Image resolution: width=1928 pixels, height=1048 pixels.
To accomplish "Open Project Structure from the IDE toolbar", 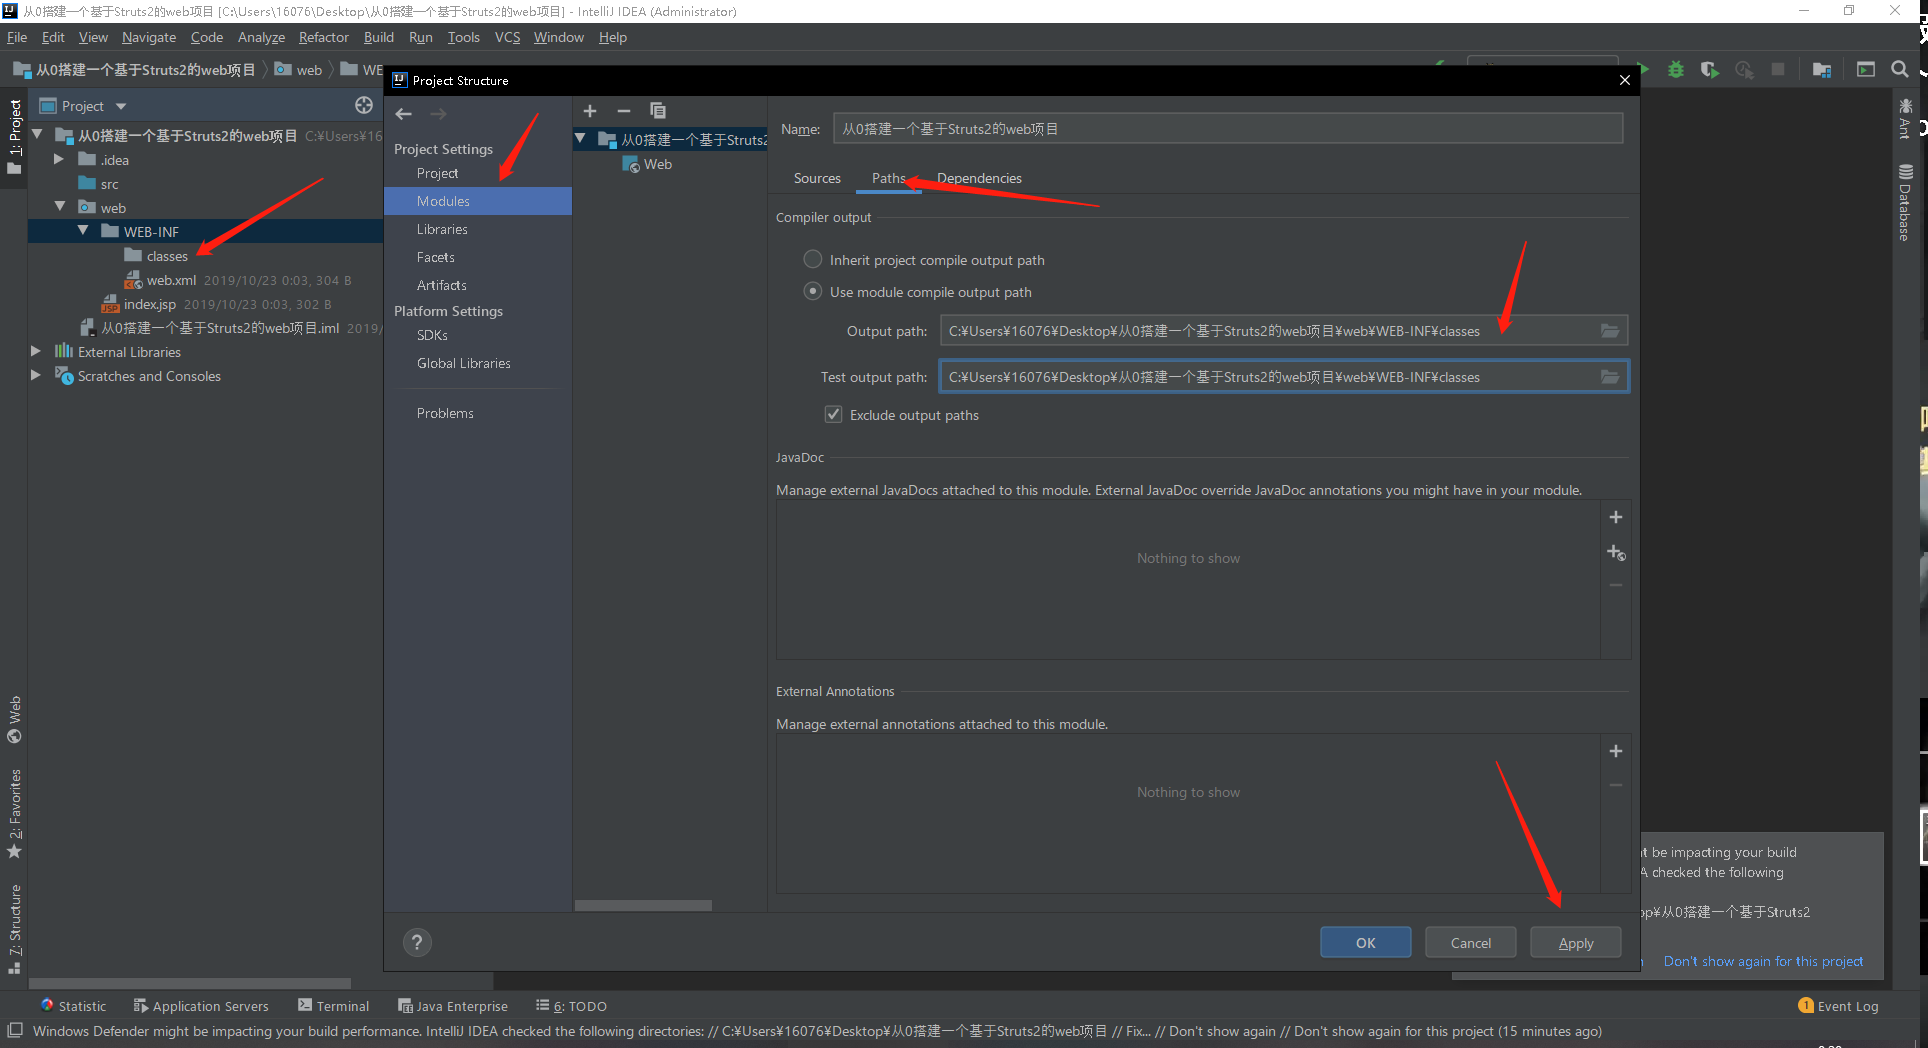I will pyautogui.click(x=1822, y=69).
